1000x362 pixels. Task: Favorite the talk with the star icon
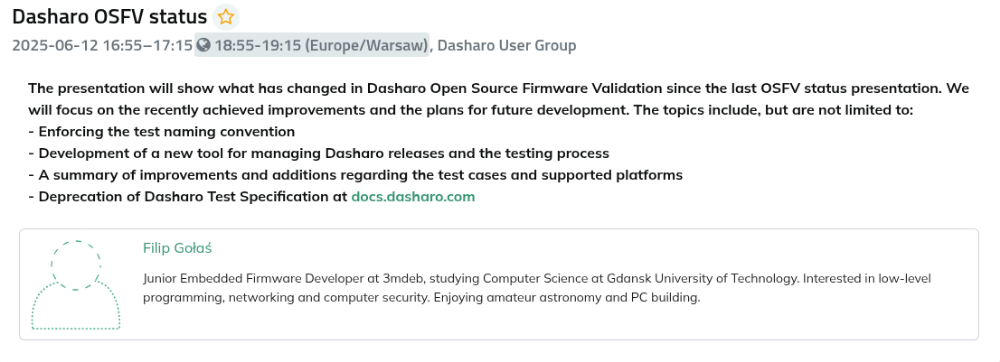coord(225,17)
